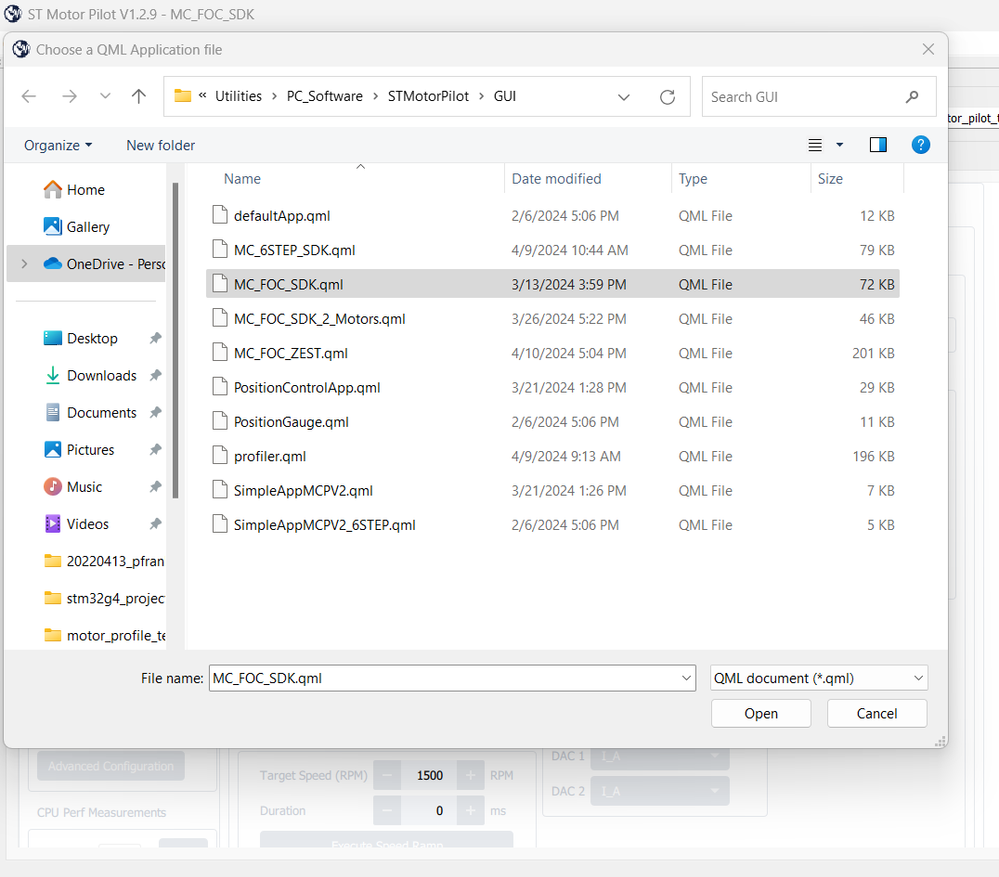The image size is (999, 877).
Task: Sort files by Size column
Action: click(x=830, y=179)
